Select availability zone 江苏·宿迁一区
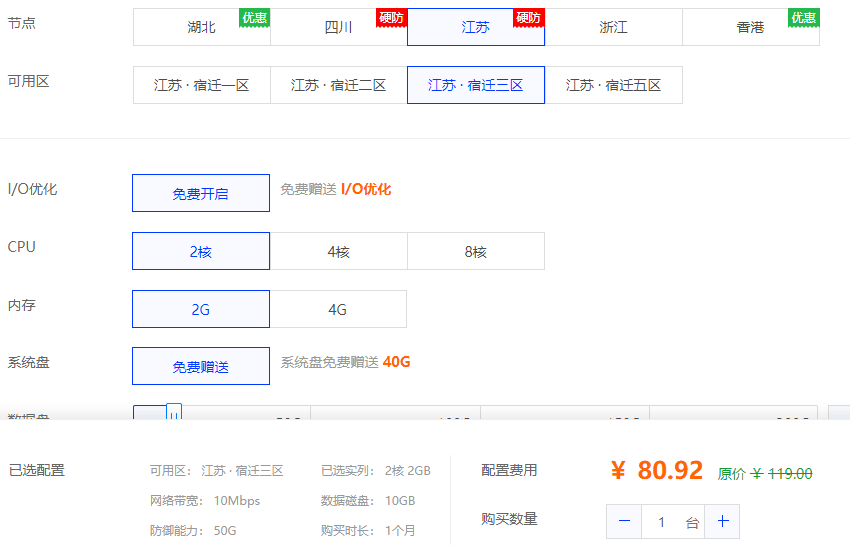The width and height of the screenshot is (850, 550). [202, 85]
